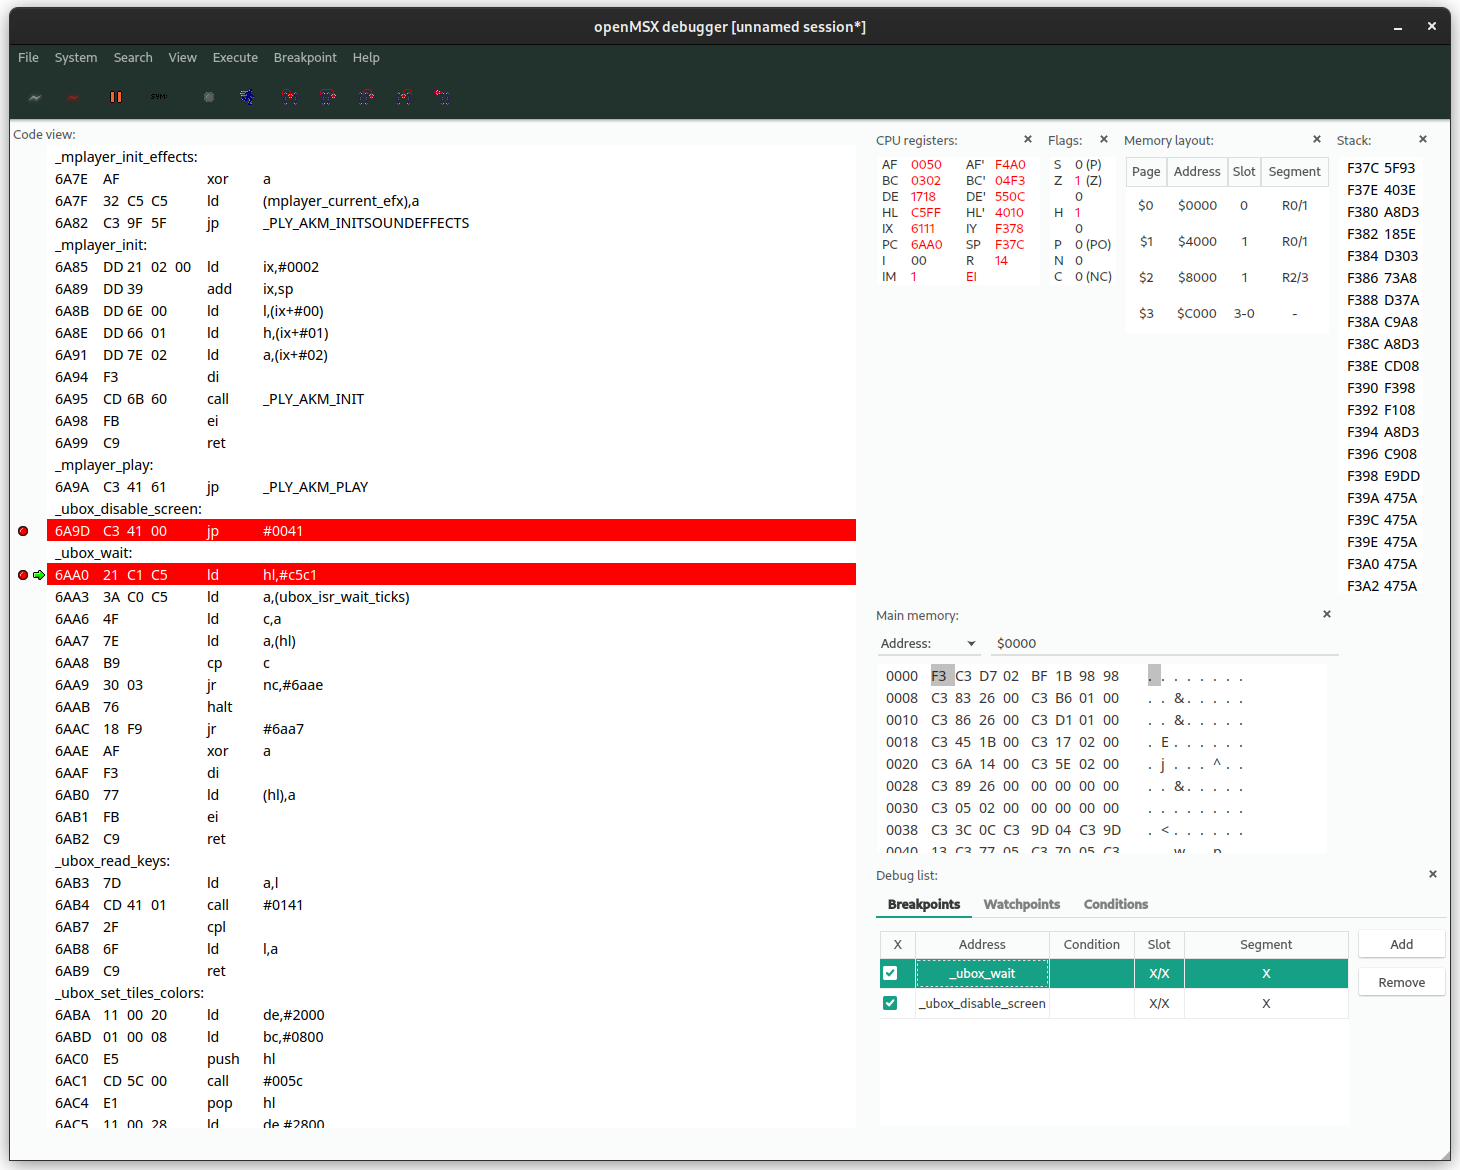Toggle the _ubox_wait breakpoint checkbox
1460x1170 pixels.
point(890,973)
